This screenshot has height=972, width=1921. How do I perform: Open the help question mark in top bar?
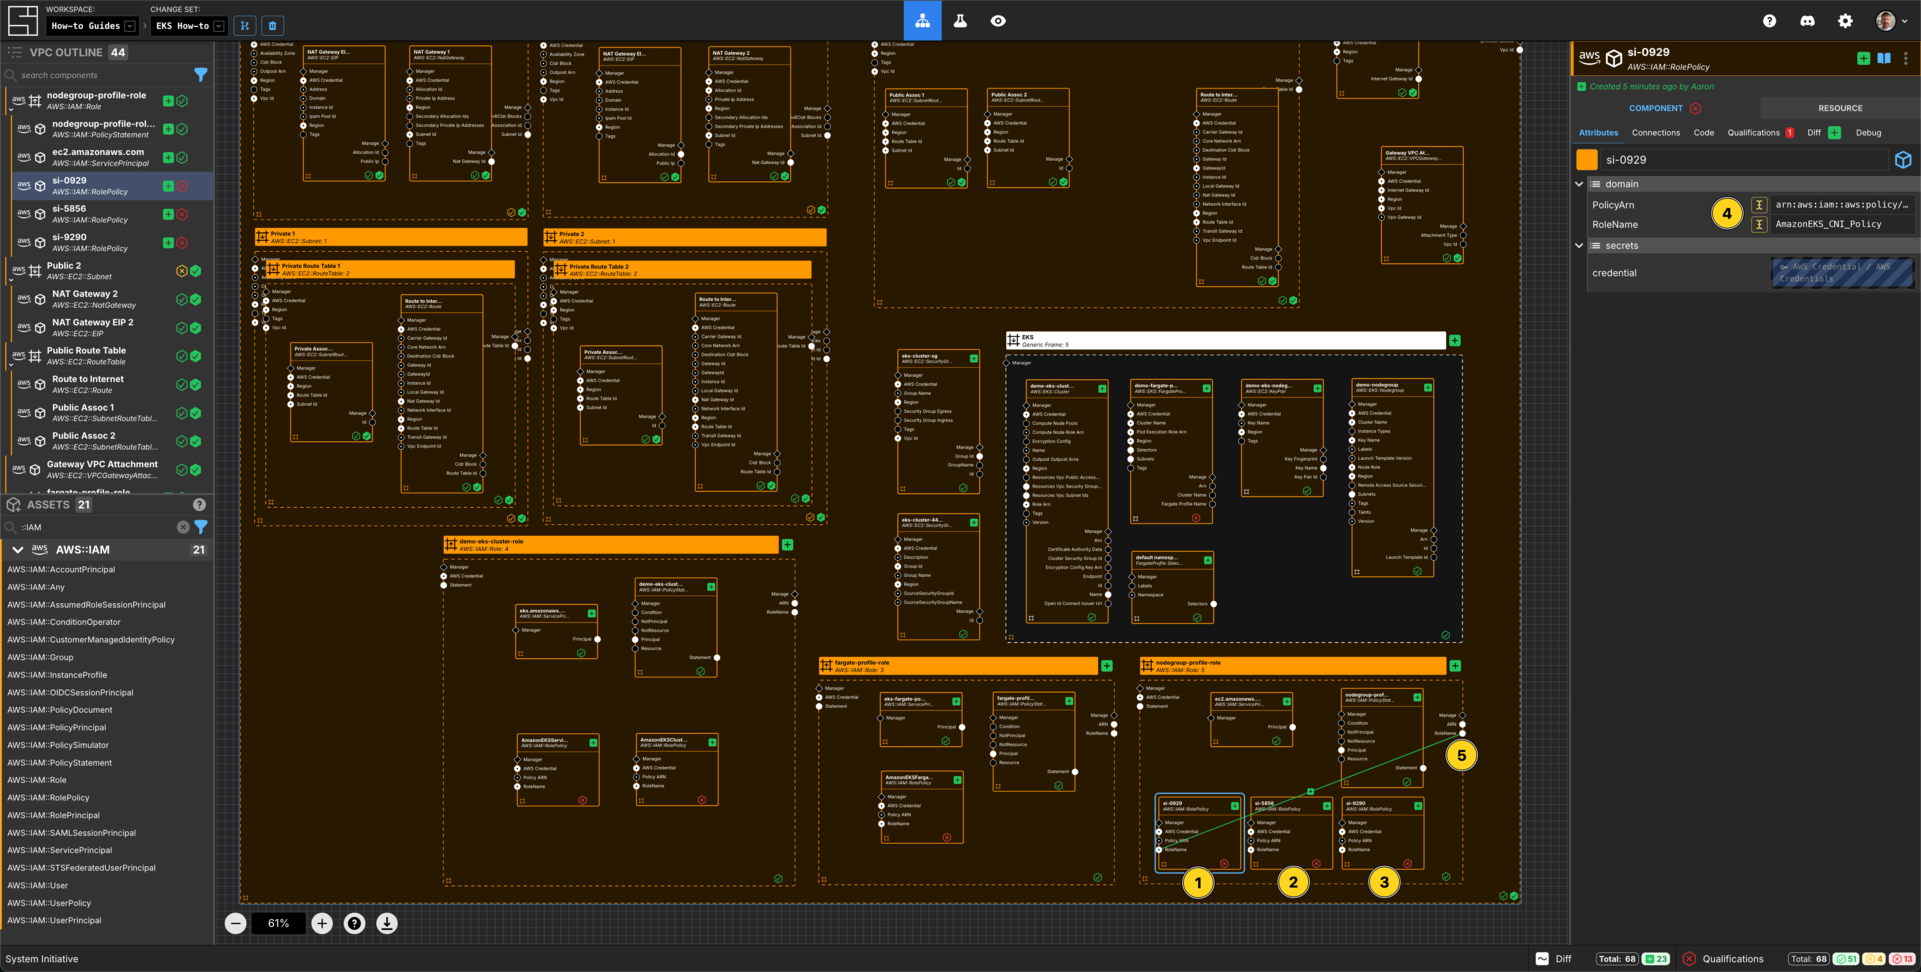1769,21
